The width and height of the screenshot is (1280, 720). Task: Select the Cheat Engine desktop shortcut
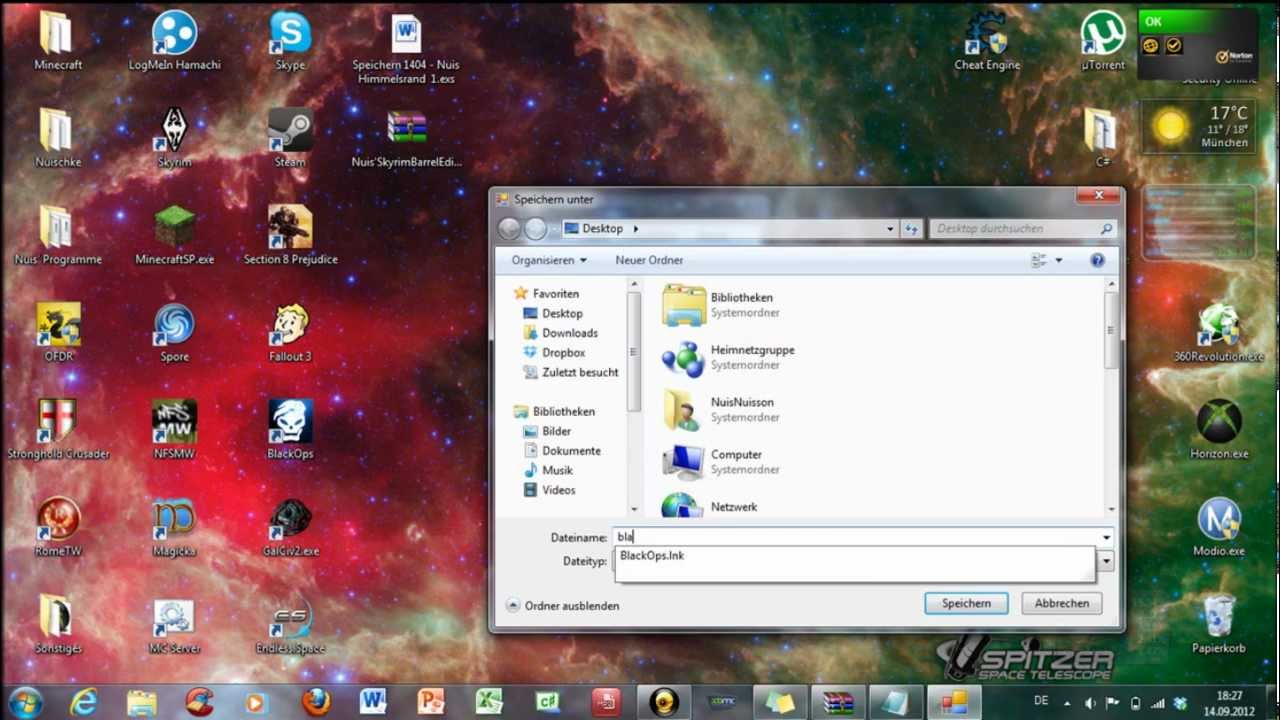click(987, 40)
